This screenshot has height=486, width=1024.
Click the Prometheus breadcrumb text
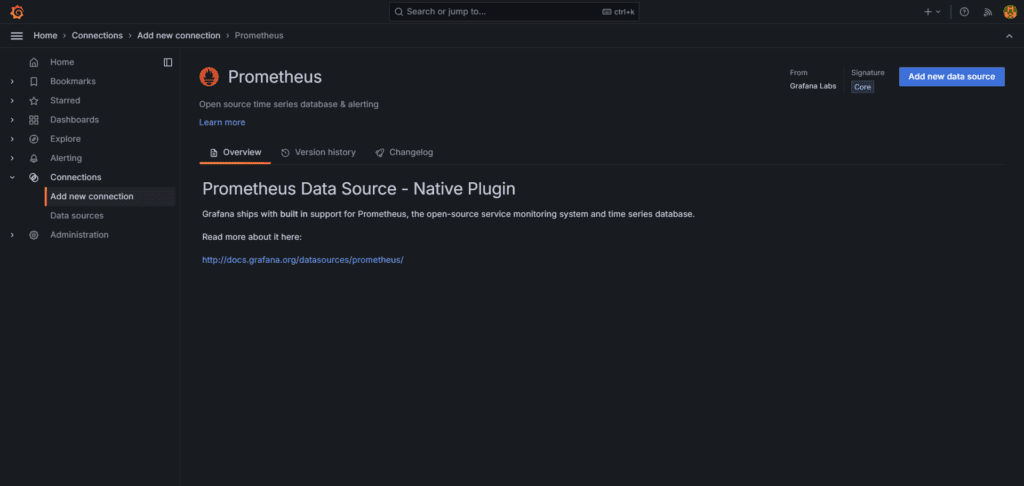coord(259,35)
